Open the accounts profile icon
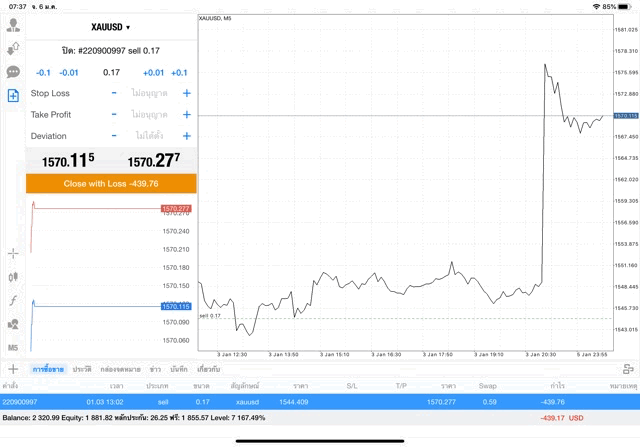Viewport: 640px width, 447px height. click(x=13, y=24)
